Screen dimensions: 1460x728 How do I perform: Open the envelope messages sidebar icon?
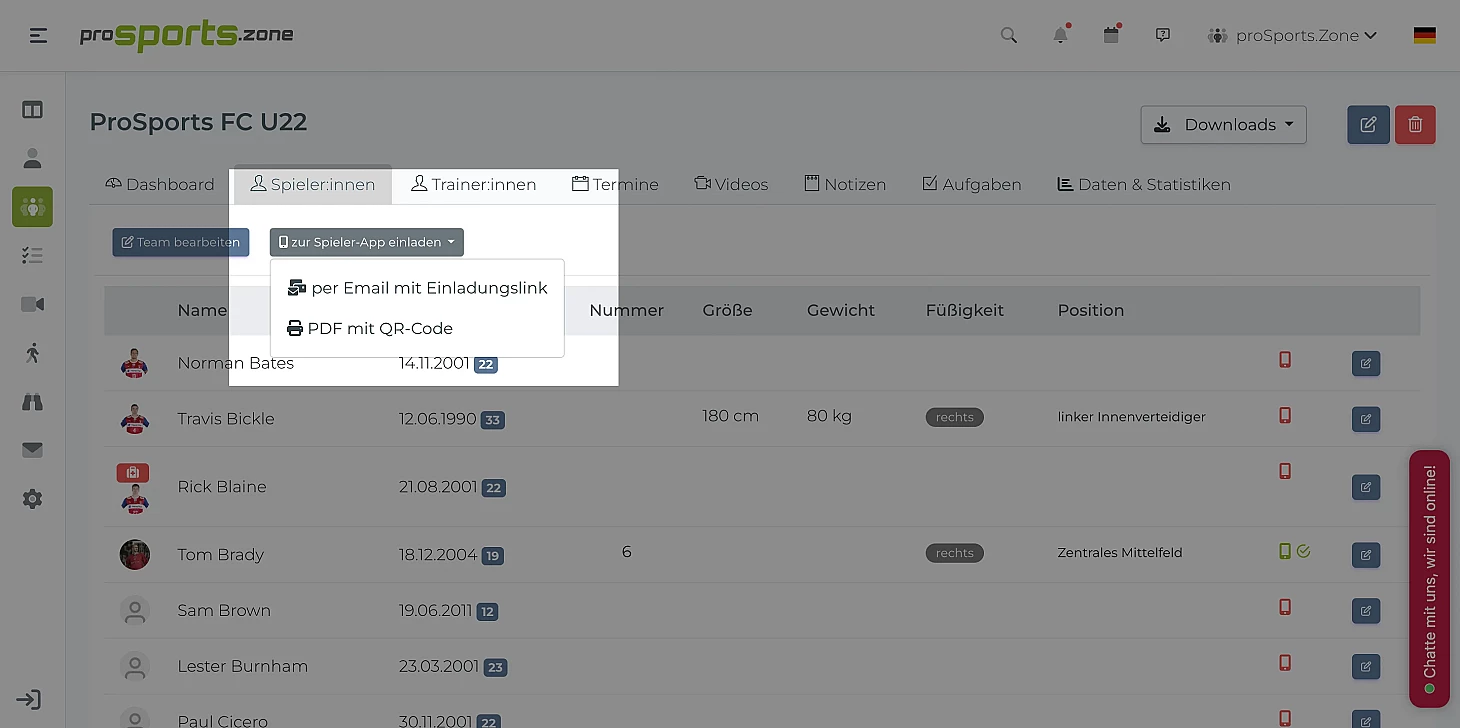click(x=32, y=450)
